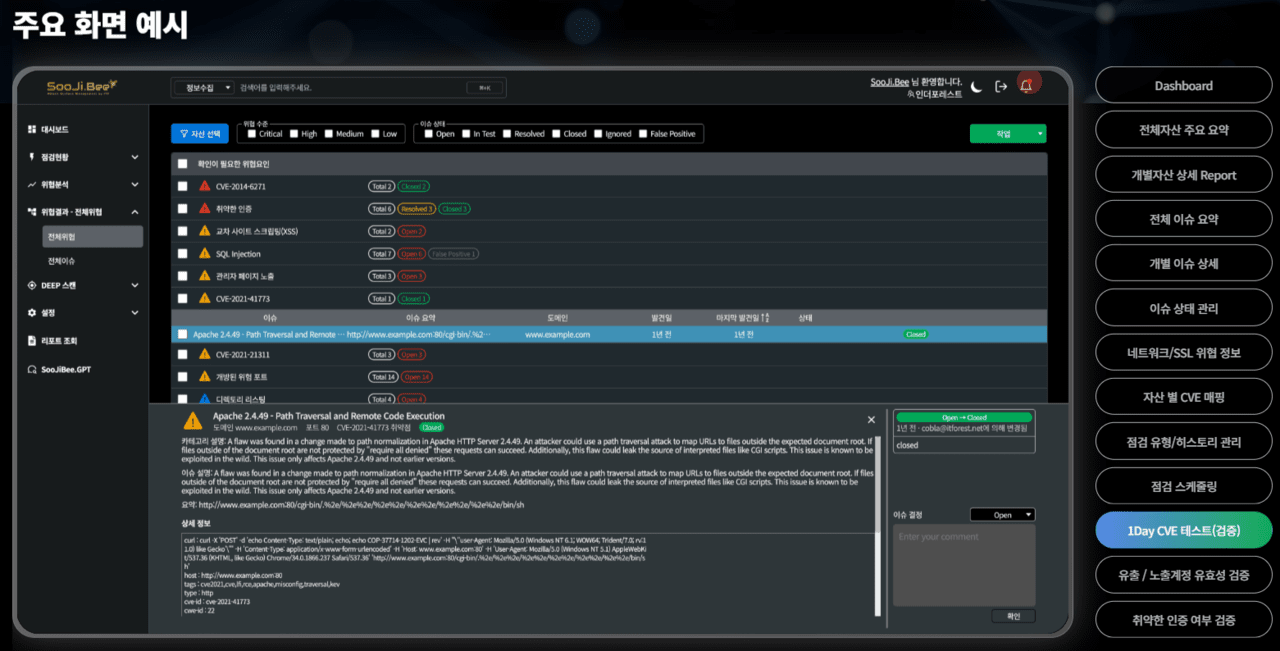Click the notification bell icon
Screen dimensions: 1280x651
pos(1026,86)
